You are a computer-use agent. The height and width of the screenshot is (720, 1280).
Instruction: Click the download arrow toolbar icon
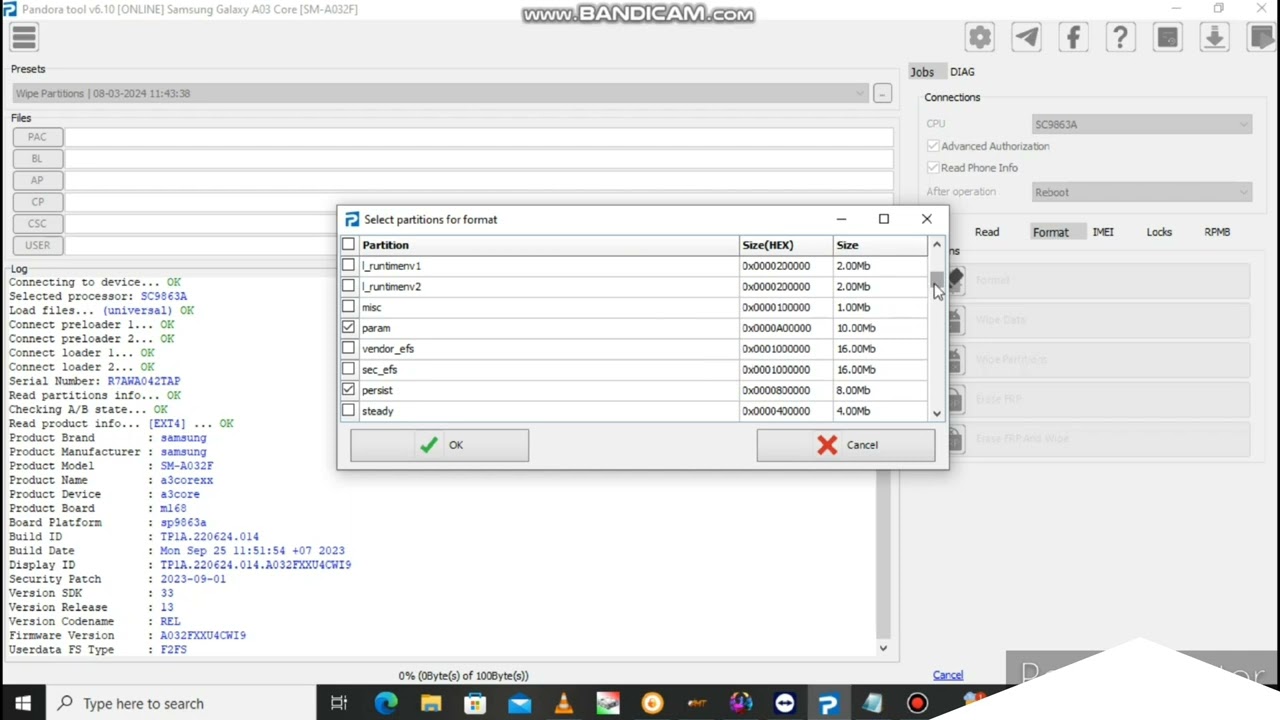coord(1214,38)
